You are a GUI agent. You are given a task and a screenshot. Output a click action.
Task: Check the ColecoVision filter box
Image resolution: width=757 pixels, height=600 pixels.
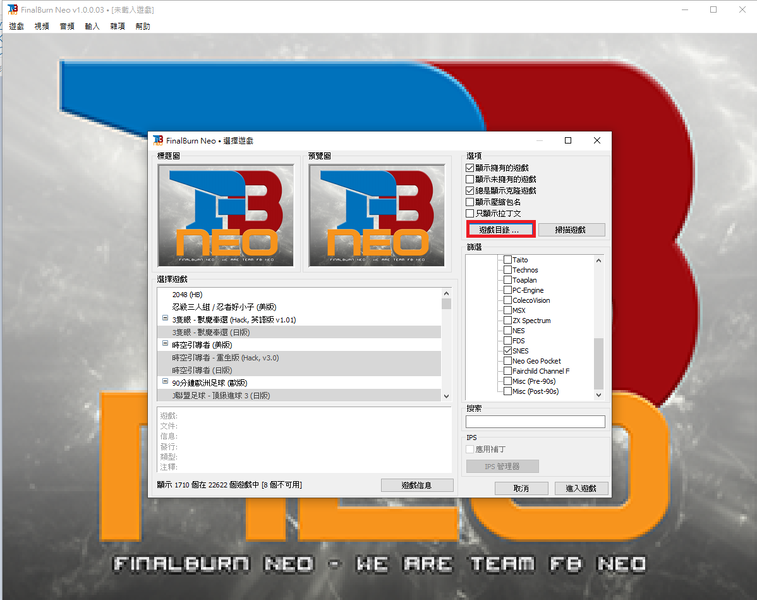tap(507, 300)
